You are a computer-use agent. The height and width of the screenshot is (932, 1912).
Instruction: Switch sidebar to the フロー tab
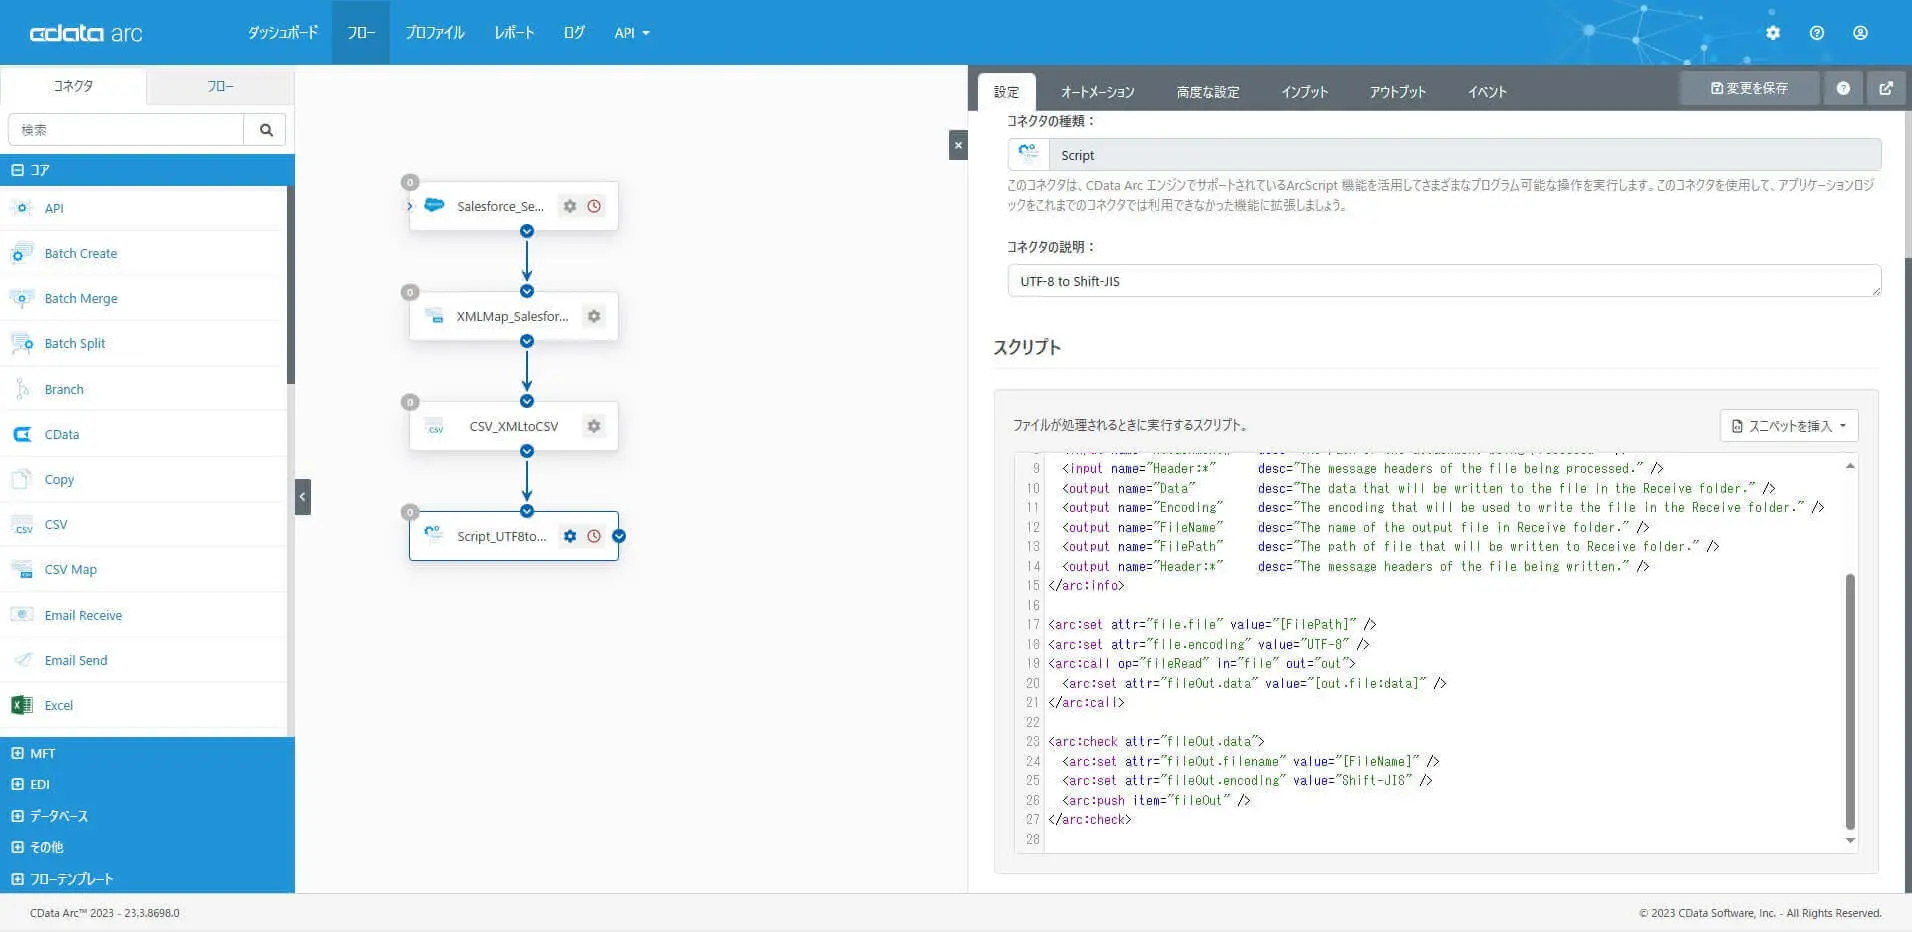(221, 87)
